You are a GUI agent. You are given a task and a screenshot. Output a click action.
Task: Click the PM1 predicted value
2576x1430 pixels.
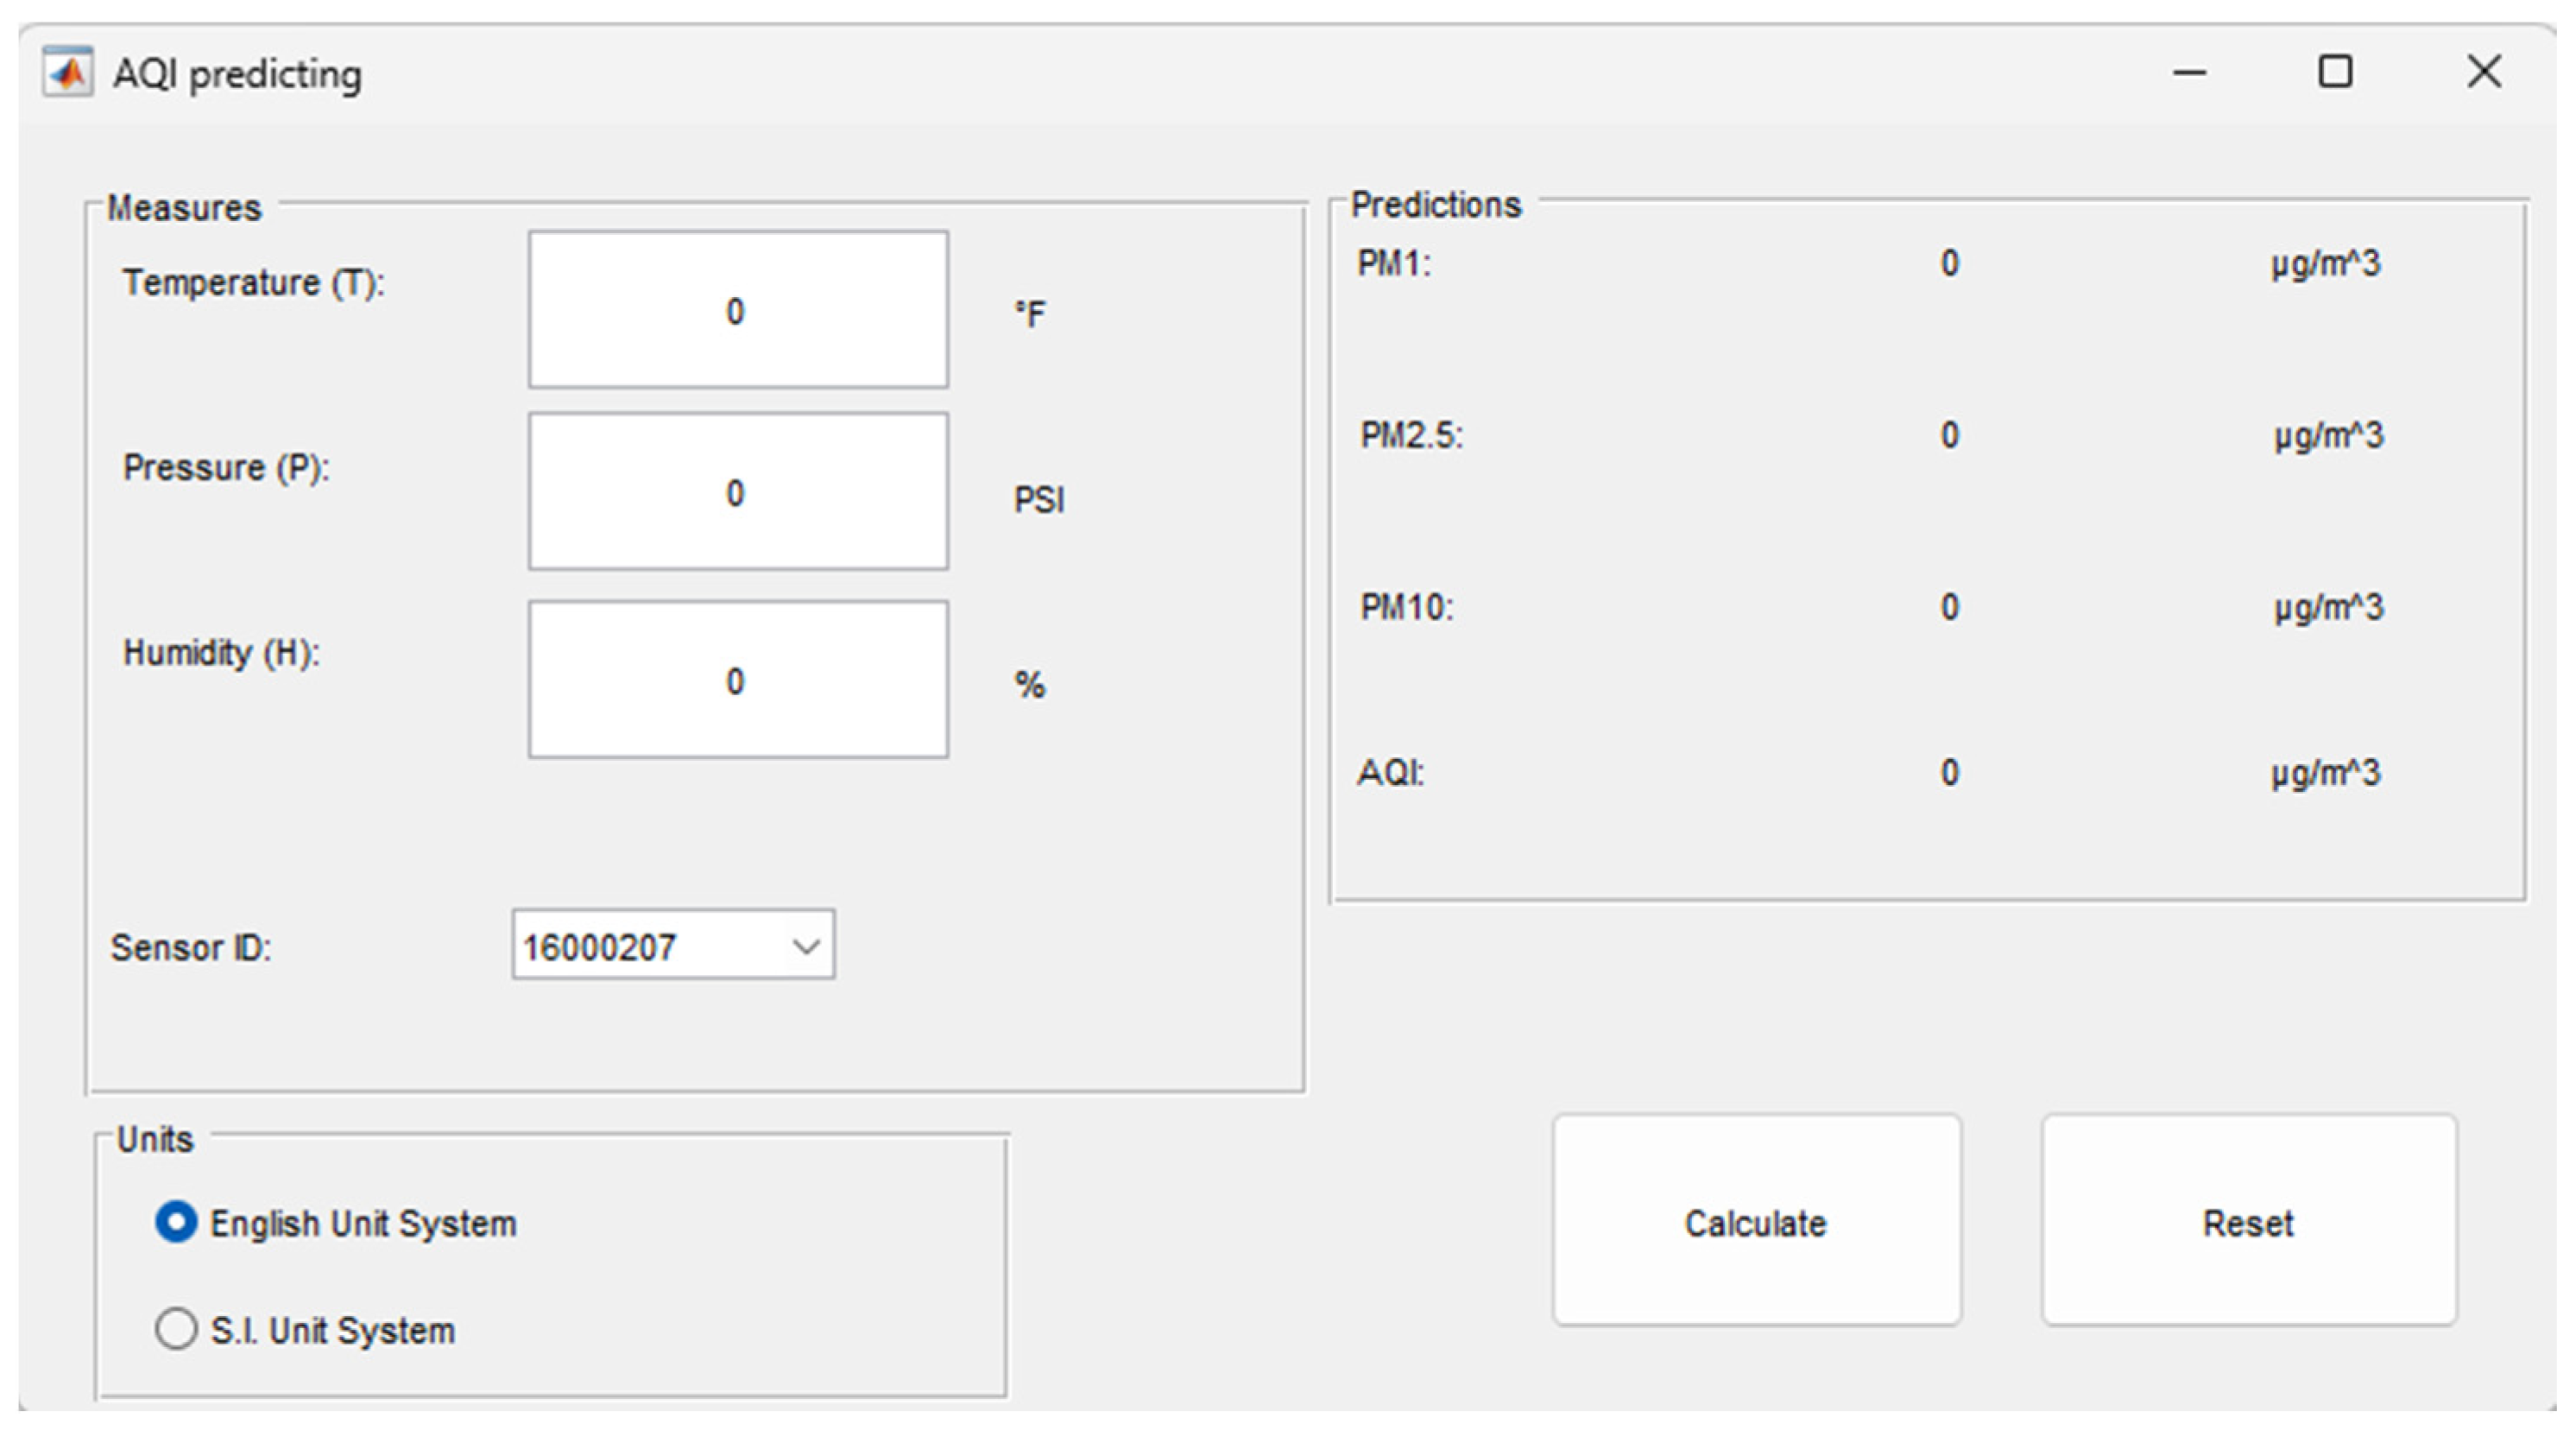coord(1949,264)
